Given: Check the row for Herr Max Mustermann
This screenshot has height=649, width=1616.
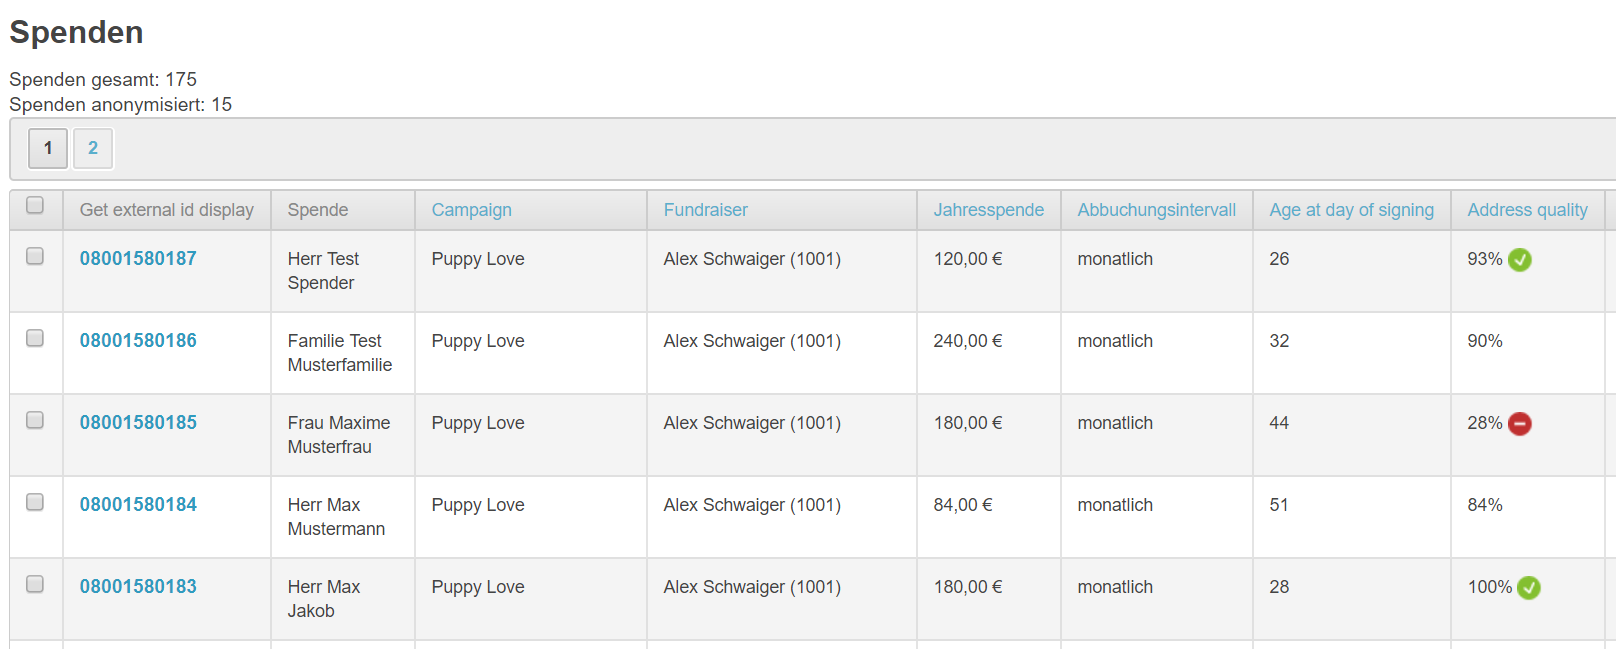Looking at the screenshot, I should (36, 502).
